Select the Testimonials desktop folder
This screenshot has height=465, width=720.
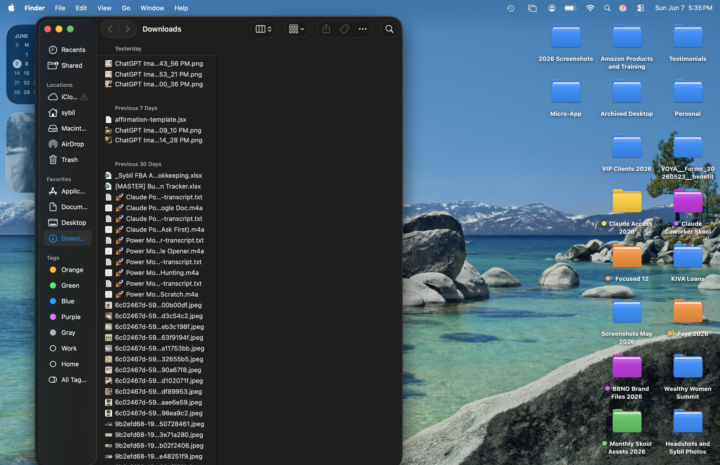pyautogui.click(x=687, y=44)
